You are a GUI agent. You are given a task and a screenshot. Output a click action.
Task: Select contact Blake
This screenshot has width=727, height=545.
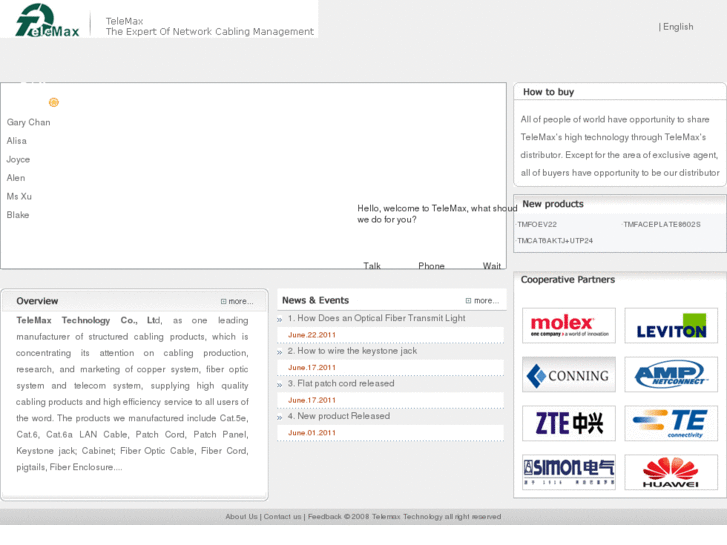(x=18, y=215)
